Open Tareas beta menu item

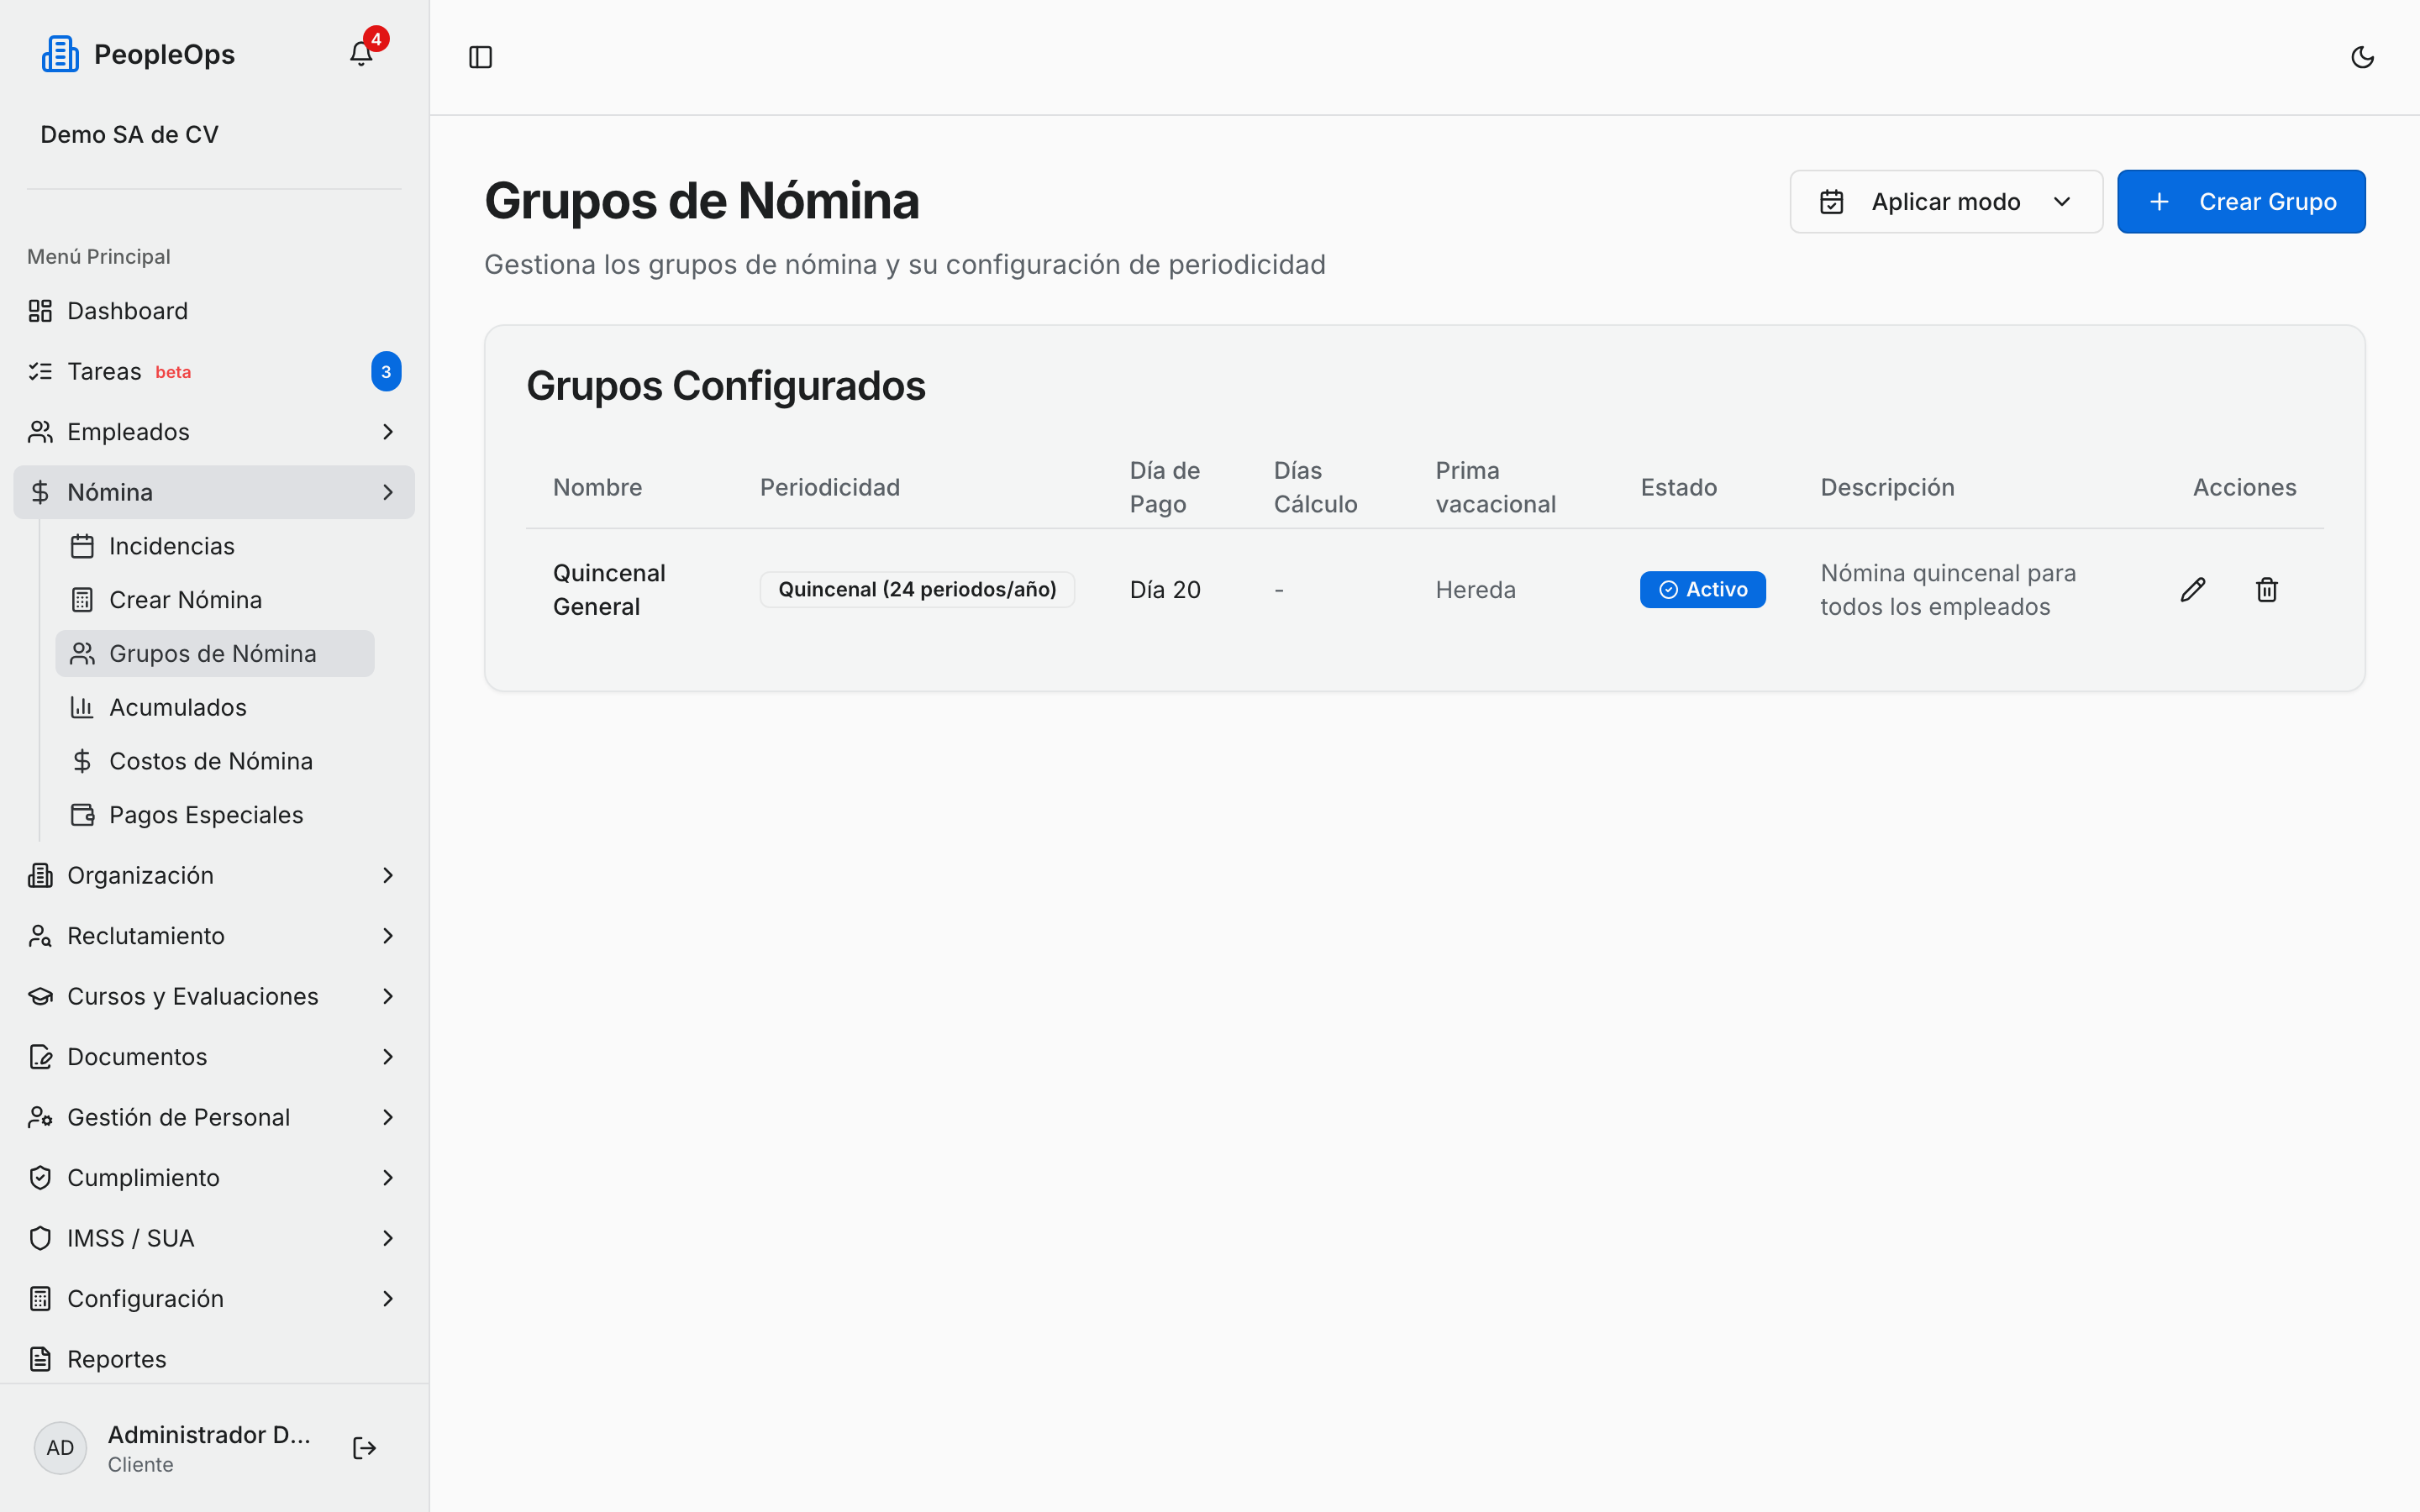214,371
